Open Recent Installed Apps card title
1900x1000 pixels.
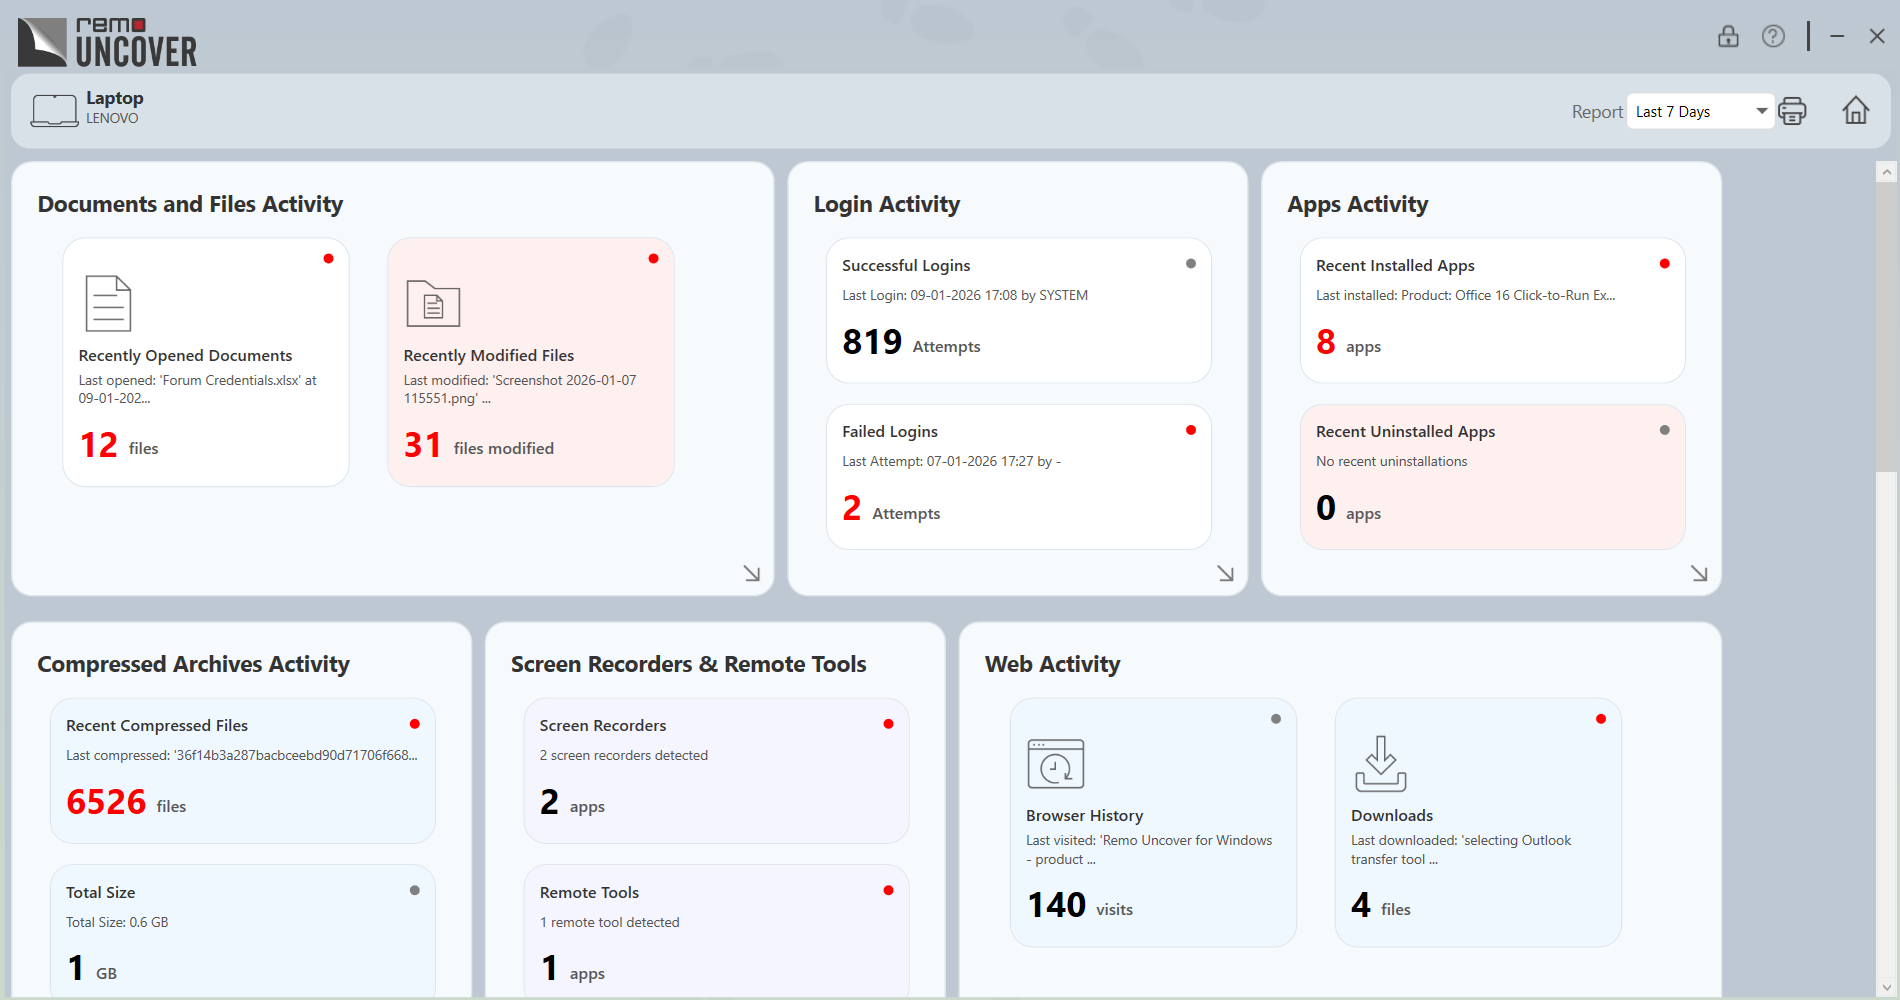1395,265
